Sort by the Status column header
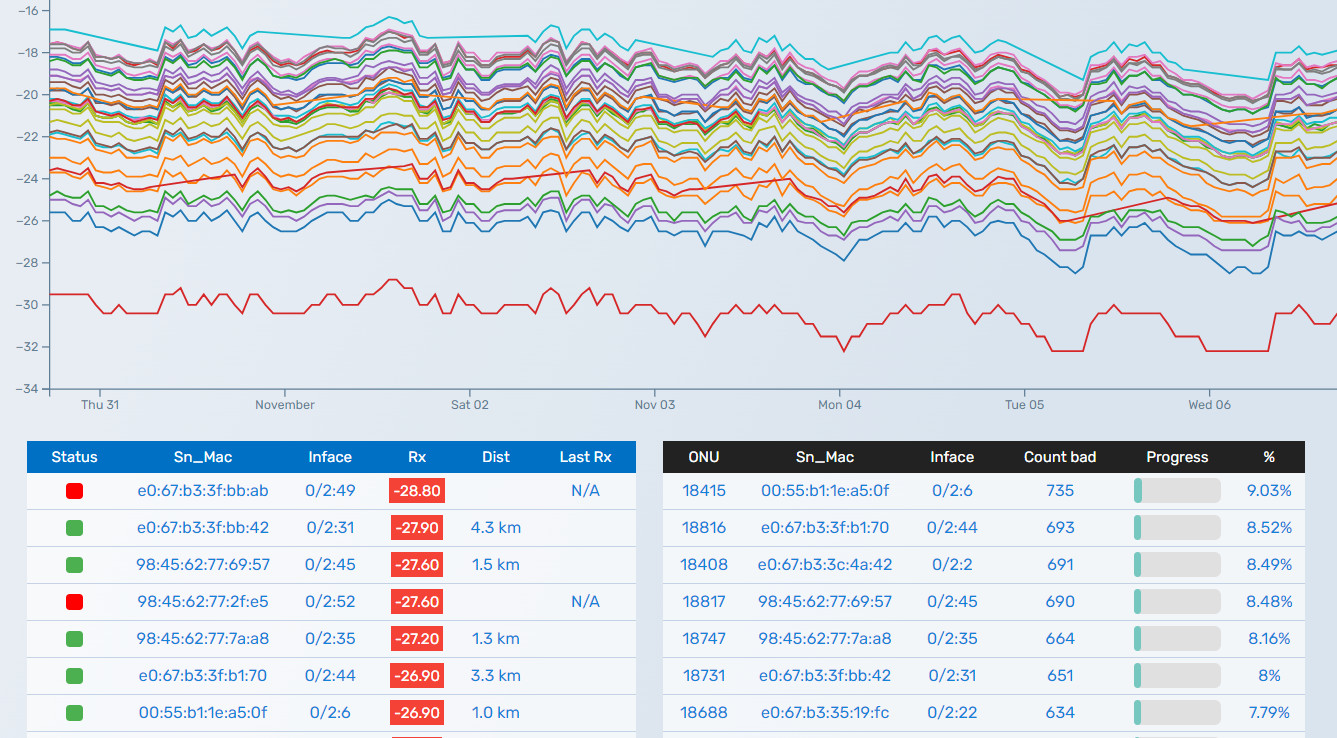 click(x=75, y=457)
